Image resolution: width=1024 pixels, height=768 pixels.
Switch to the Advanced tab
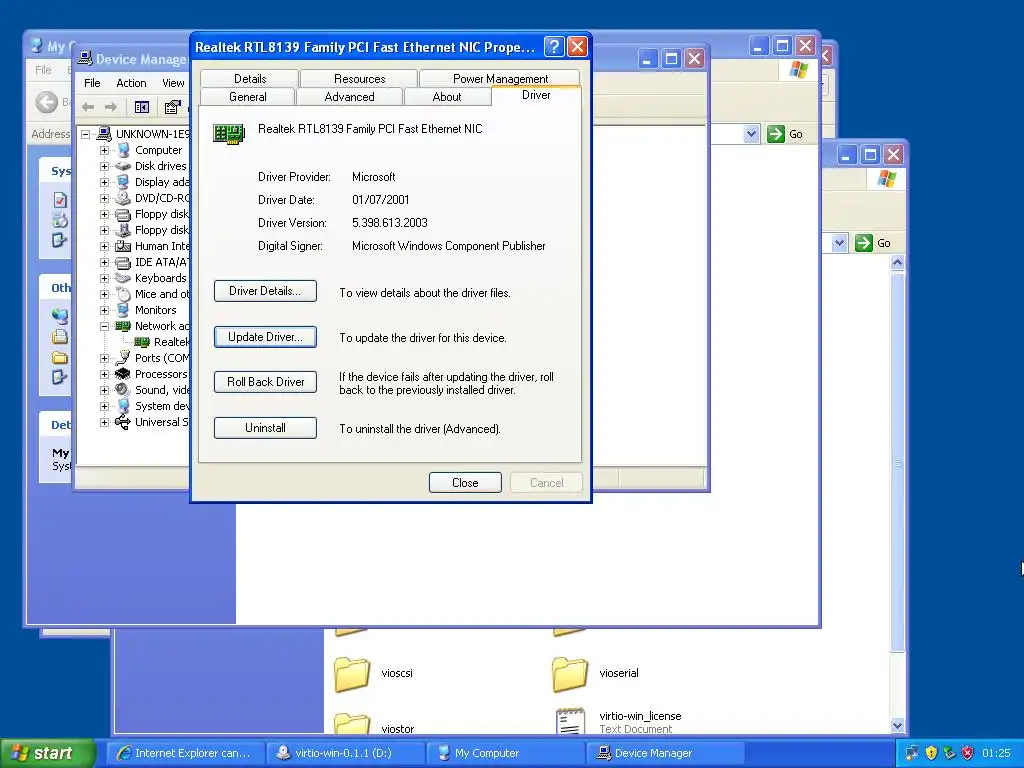click(349, 97)
